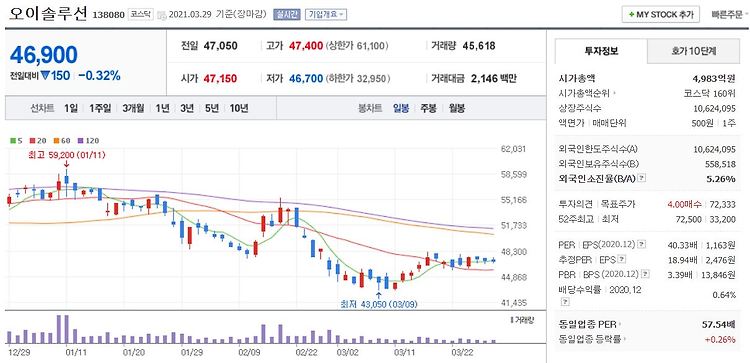This screenshot has width=750, height=363.
Task: Select the 1일 line chart period
Action: tap(71, 108)
